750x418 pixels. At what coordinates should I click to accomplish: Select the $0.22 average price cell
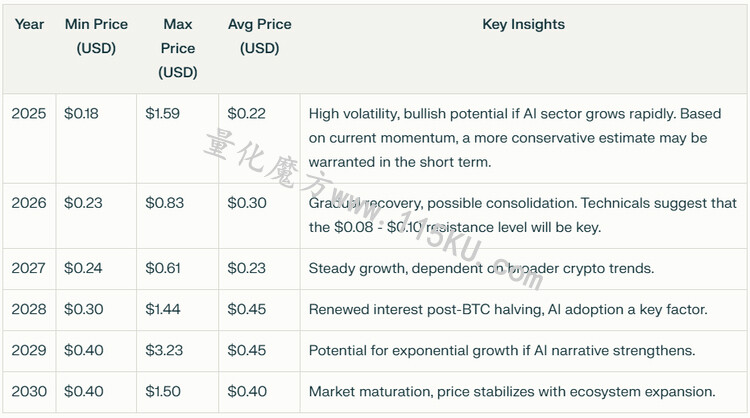point(246,114)
